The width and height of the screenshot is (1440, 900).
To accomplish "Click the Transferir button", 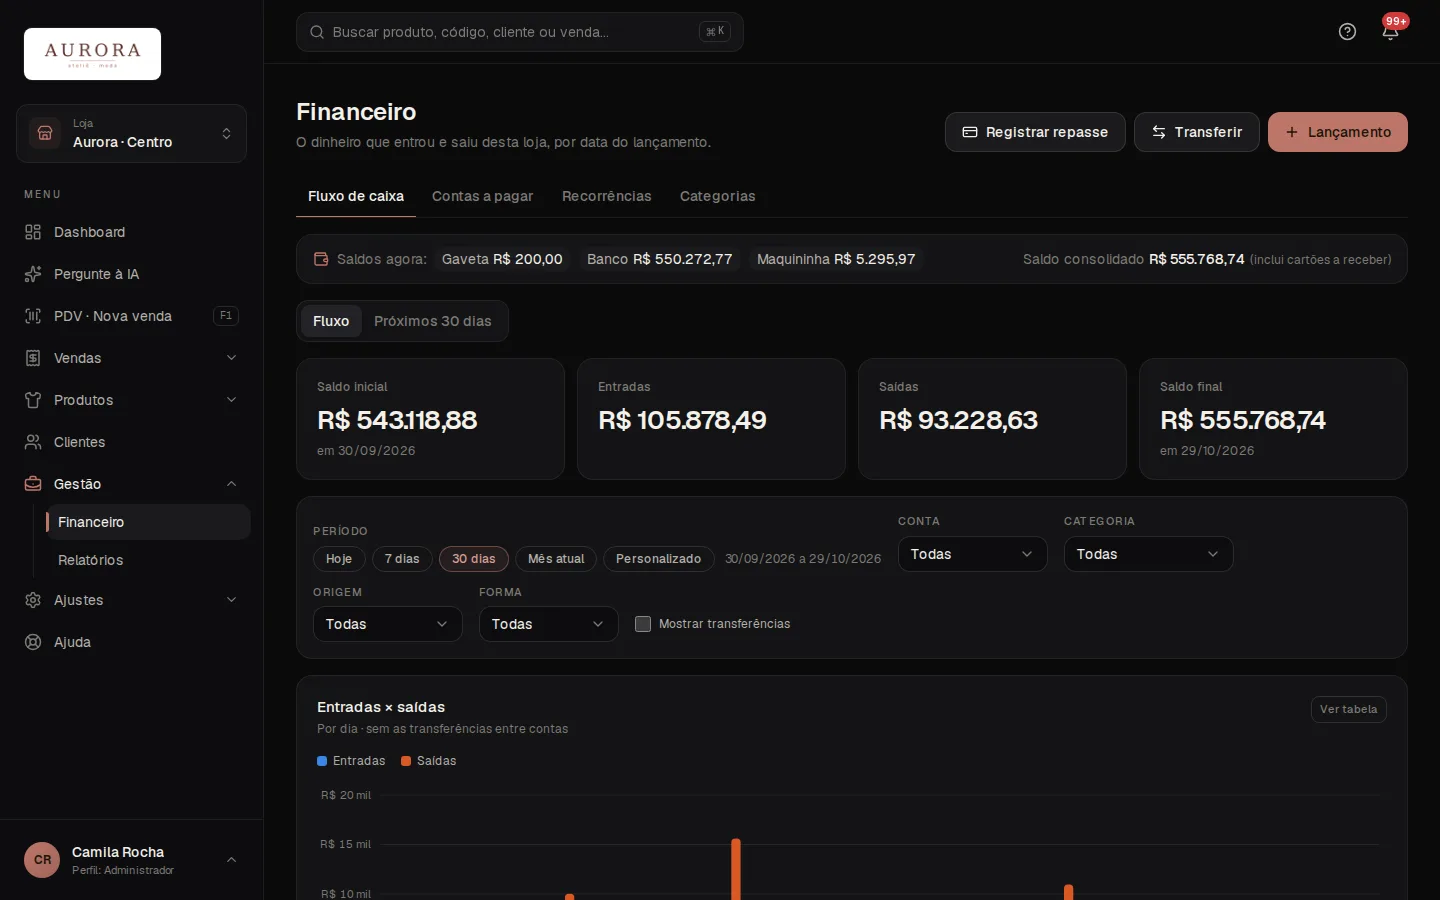I will pyautogui.click(x=1196, y=132).
